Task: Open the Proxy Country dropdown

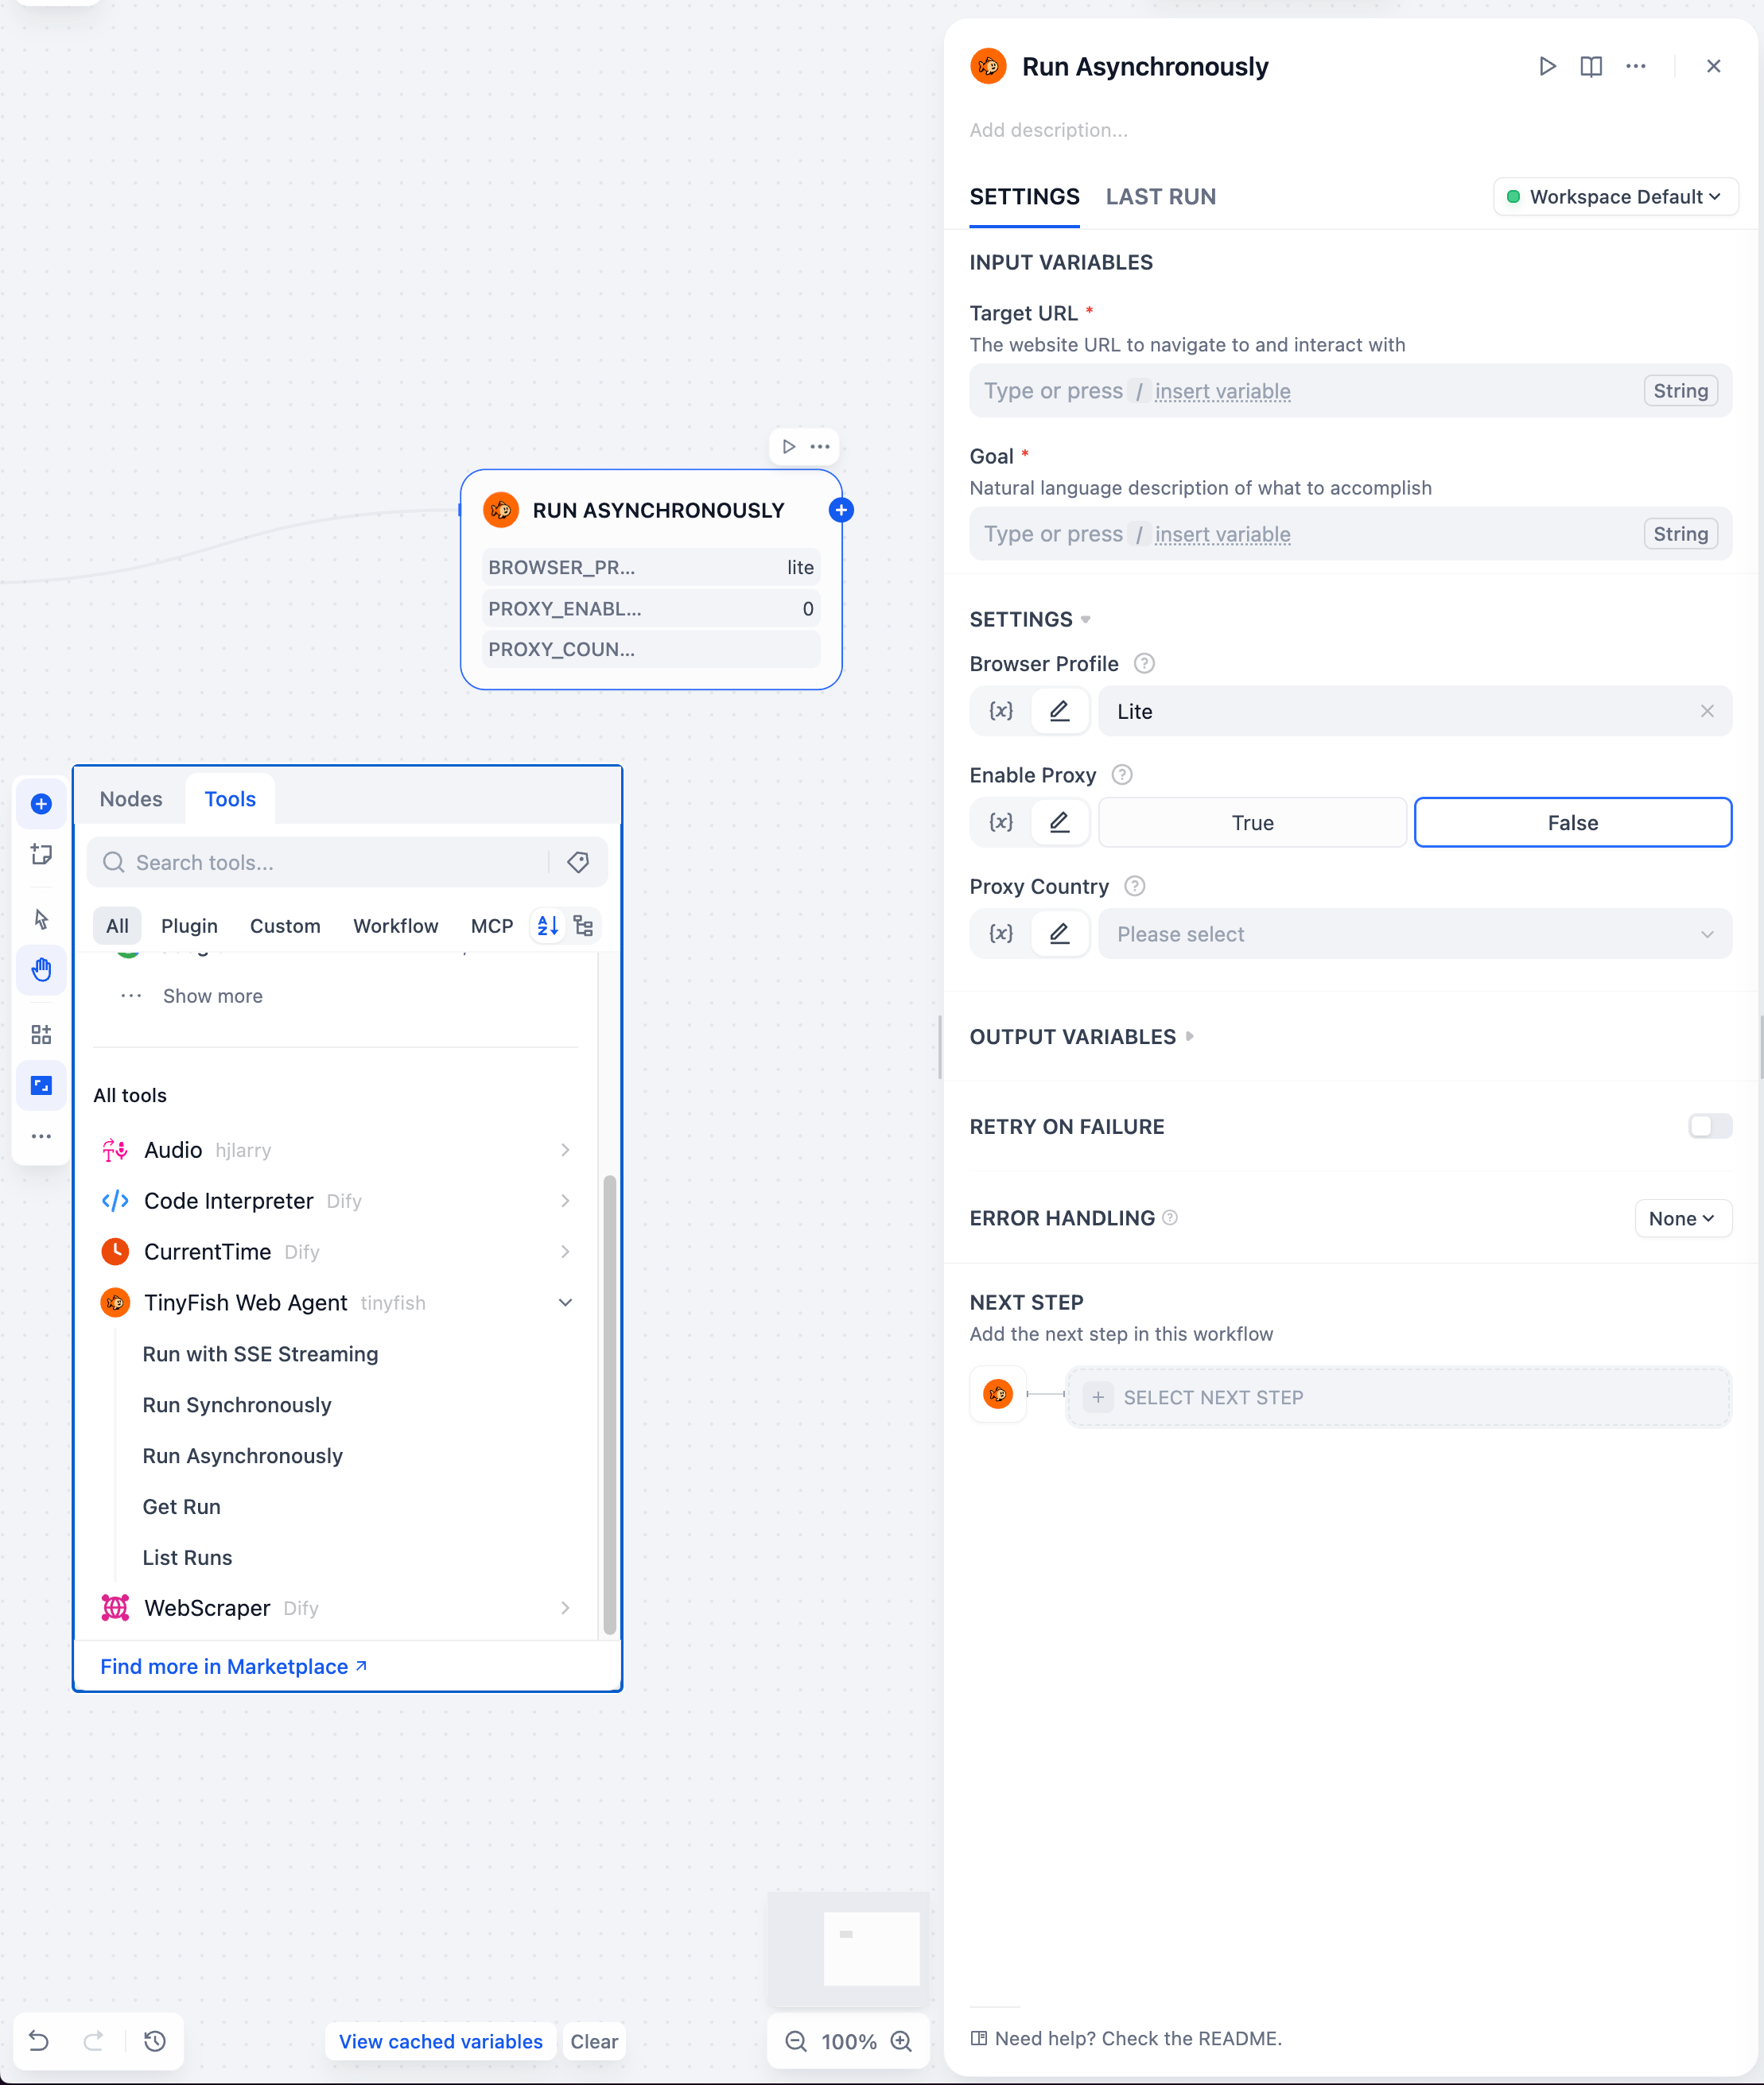Action: [1414, 933]
